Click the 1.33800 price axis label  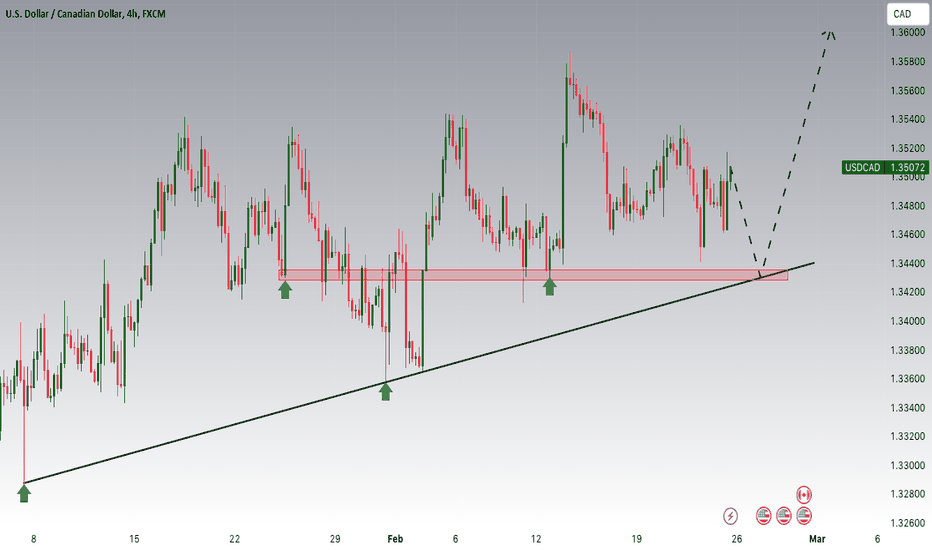click(908, 350)
